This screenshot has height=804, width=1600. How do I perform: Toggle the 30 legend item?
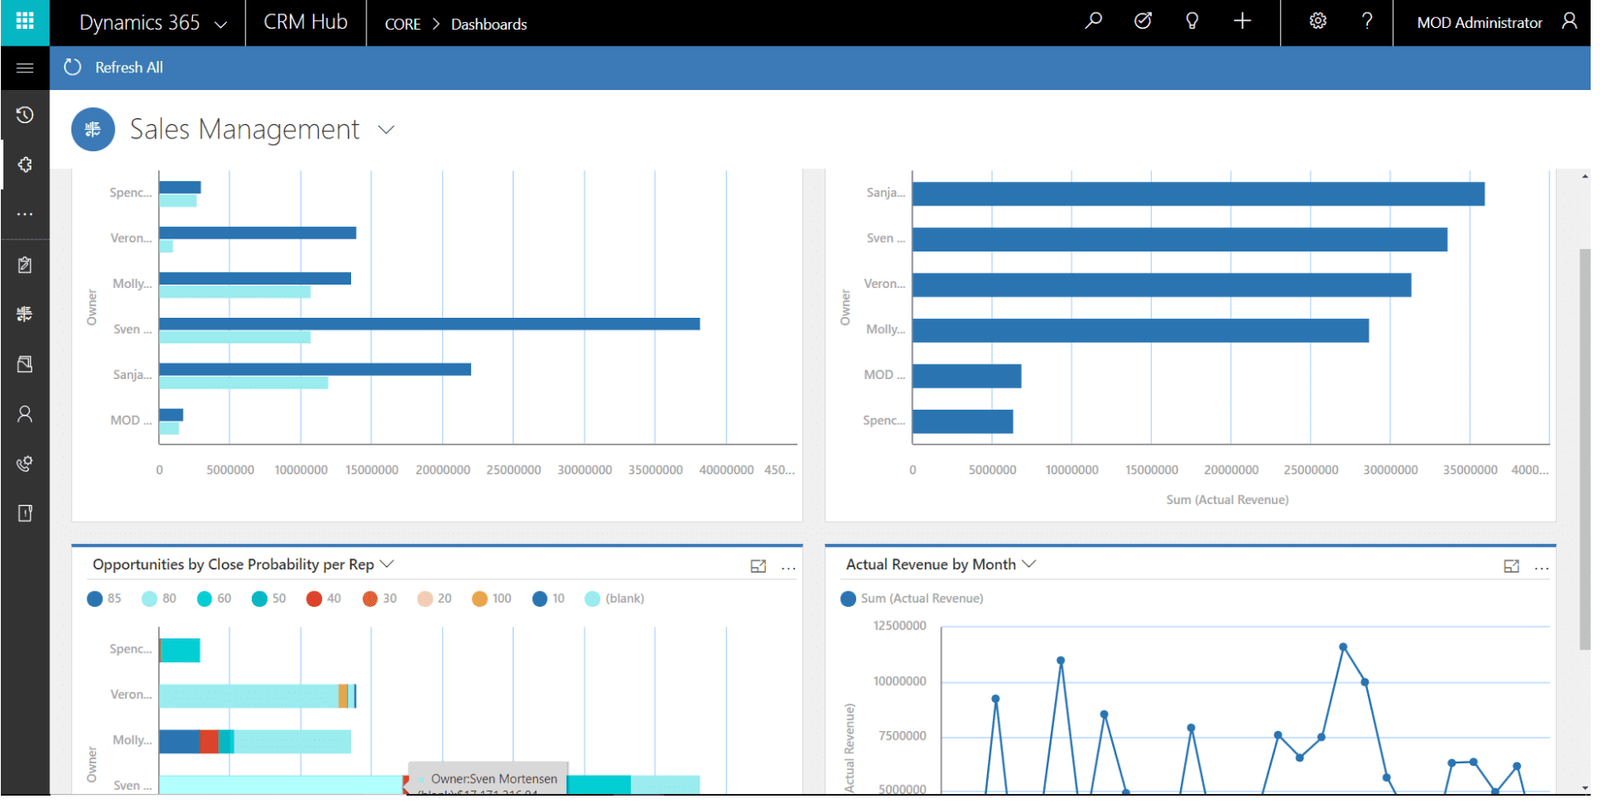(380, 599)
